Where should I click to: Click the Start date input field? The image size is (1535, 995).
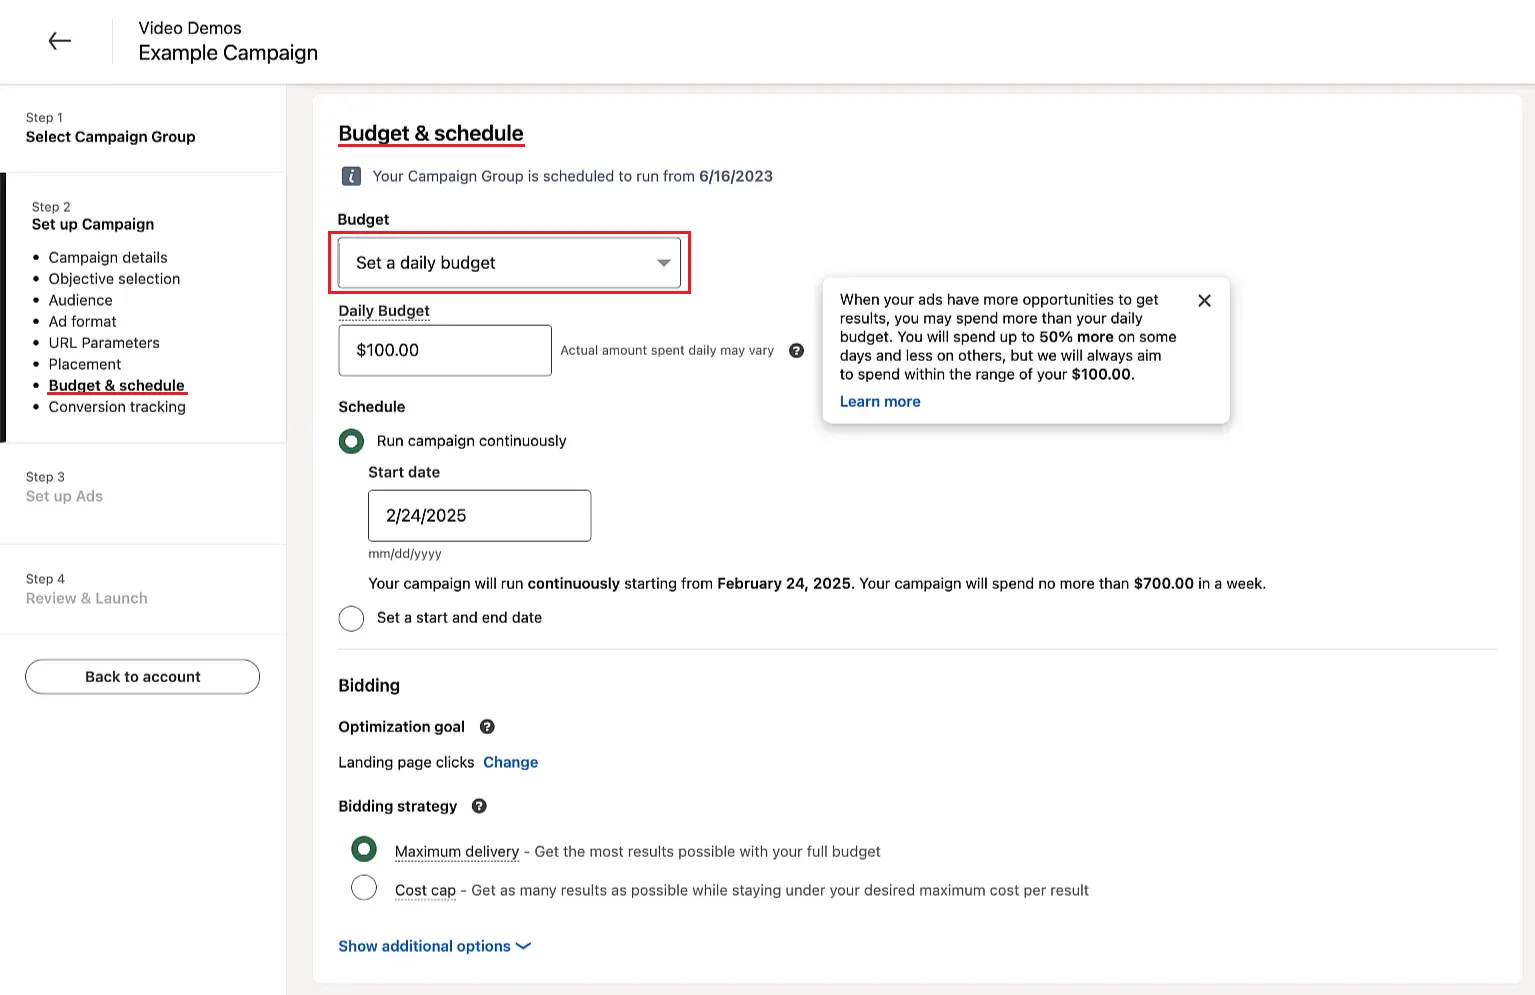[x=479, y=516]
